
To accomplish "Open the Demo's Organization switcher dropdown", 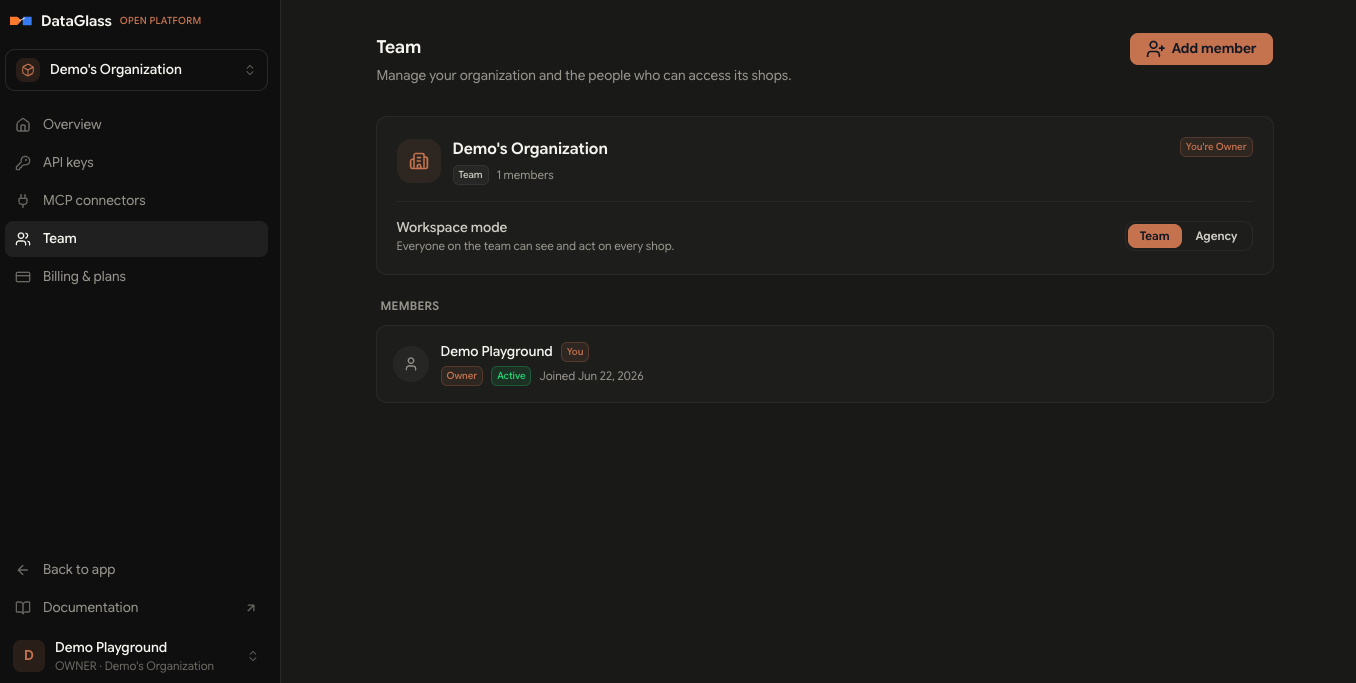I will [x=137, y=70].
